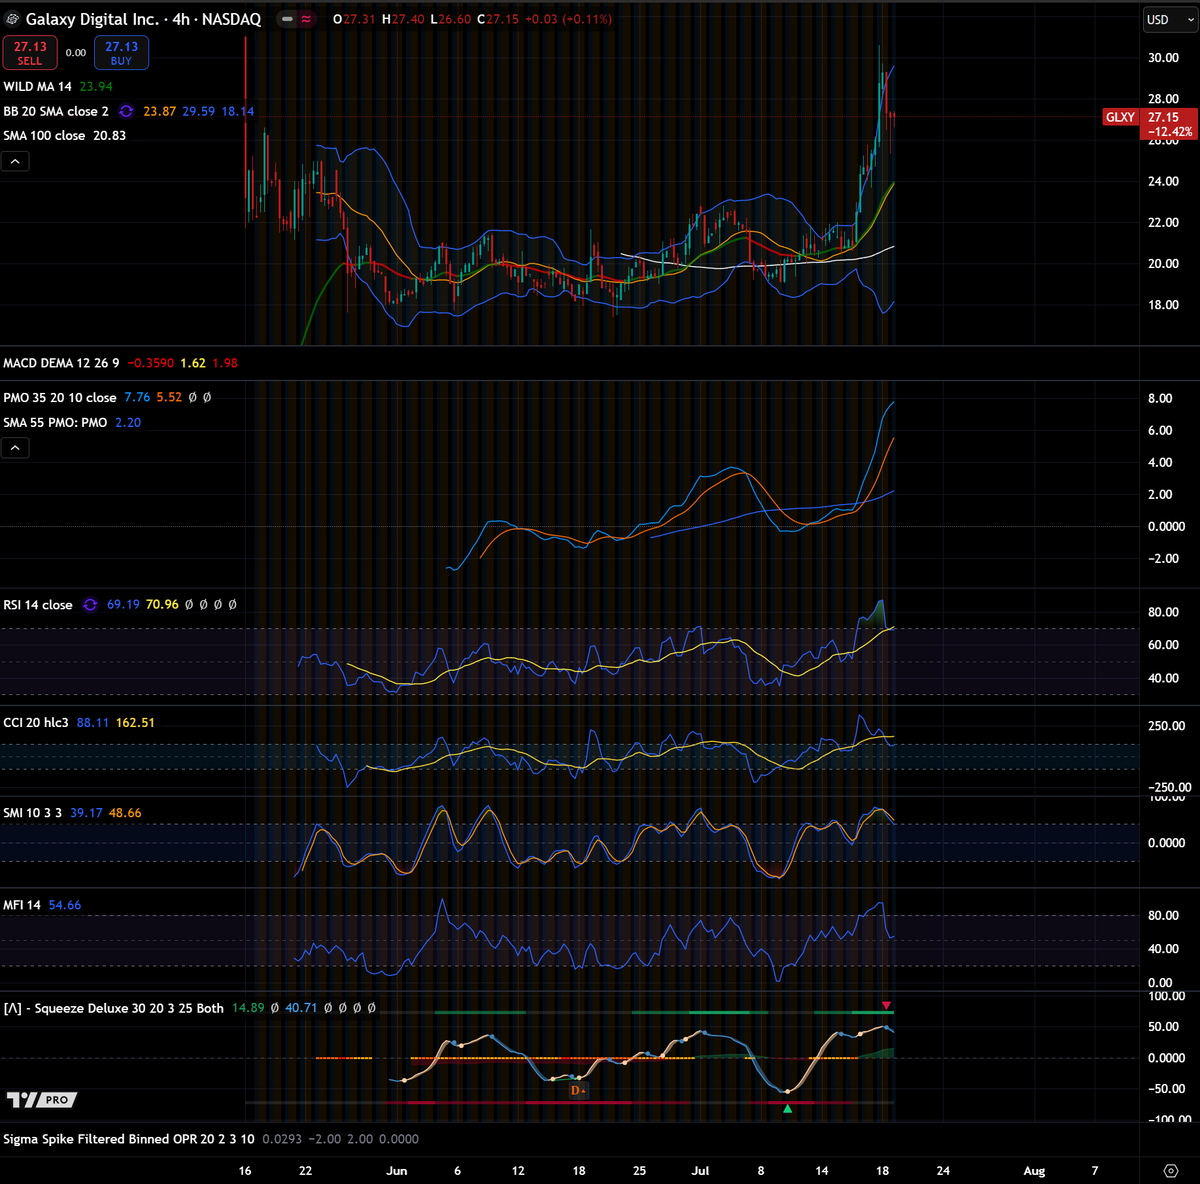Click the 8.00 PMO scale label
Image resolution: width=1200 pixels, height=1184 pixels.
tap(1160, 398)
